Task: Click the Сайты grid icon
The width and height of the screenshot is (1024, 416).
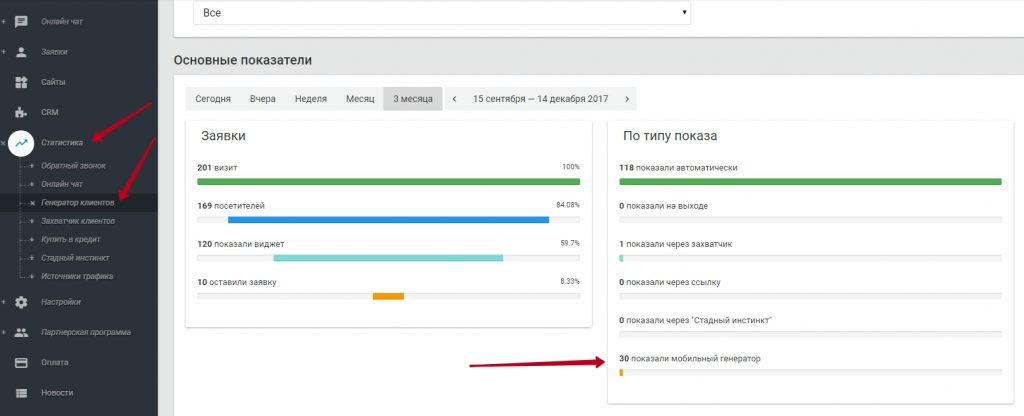Action: [x=22, y=82]
